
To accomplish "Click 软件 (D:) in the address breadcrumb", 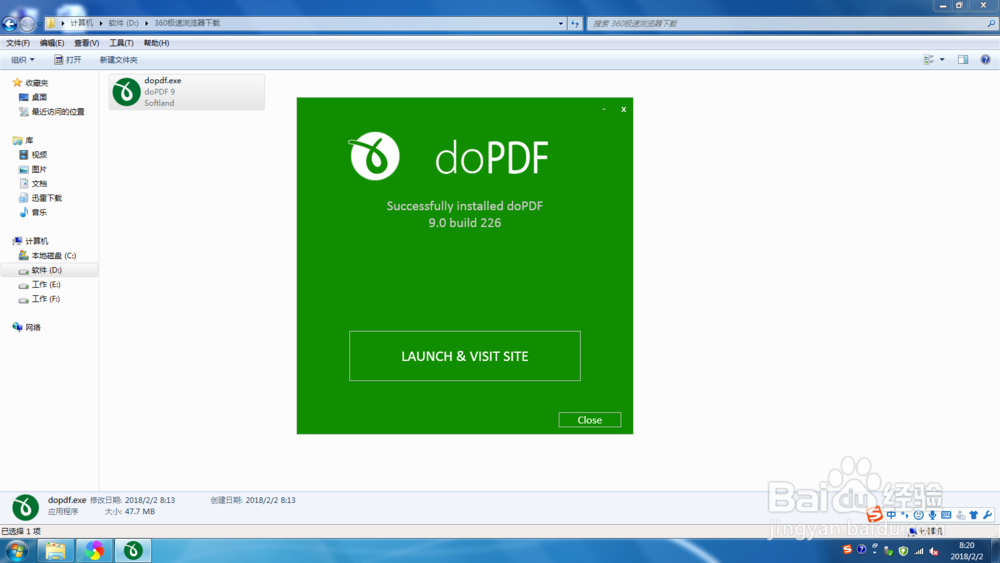I will pyautogui.click(x=123, y=23).
